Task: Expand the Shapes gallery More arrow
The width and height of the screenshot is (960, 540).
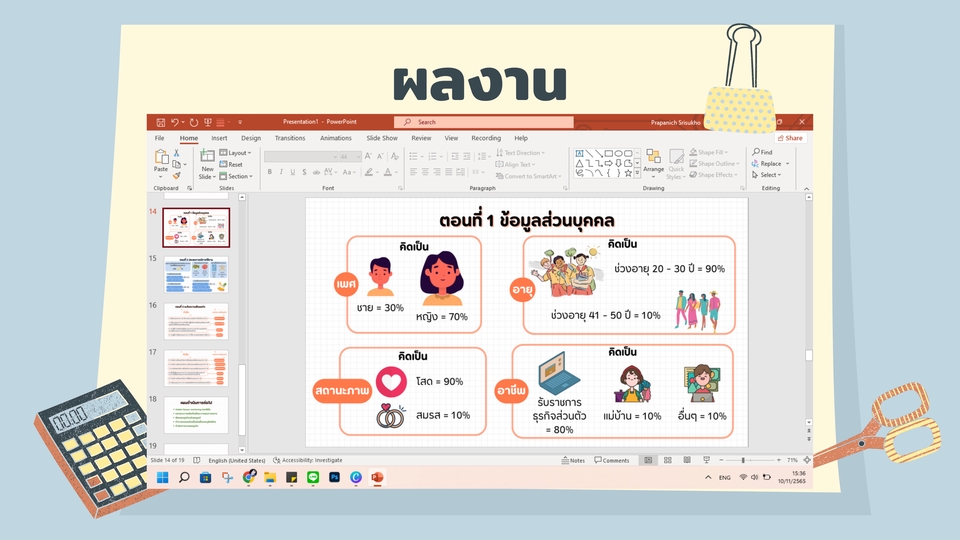Action: (638, 174)
